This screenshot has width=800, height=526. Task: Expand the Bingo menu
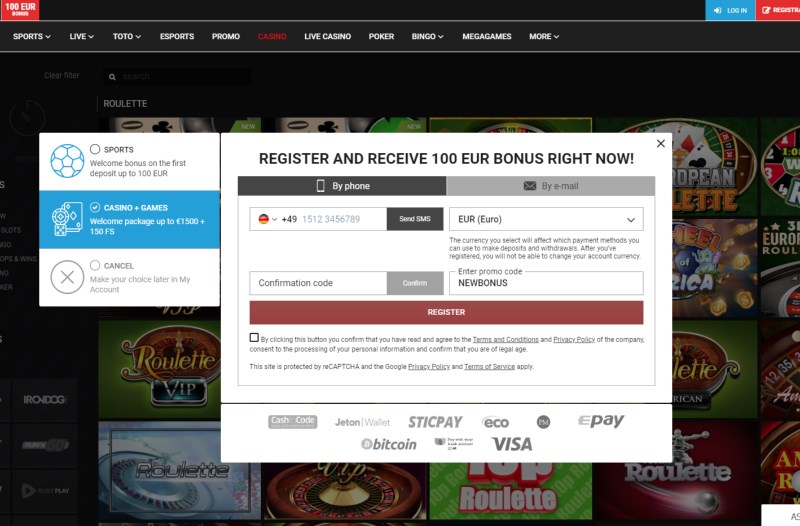(x=428, y=36)
